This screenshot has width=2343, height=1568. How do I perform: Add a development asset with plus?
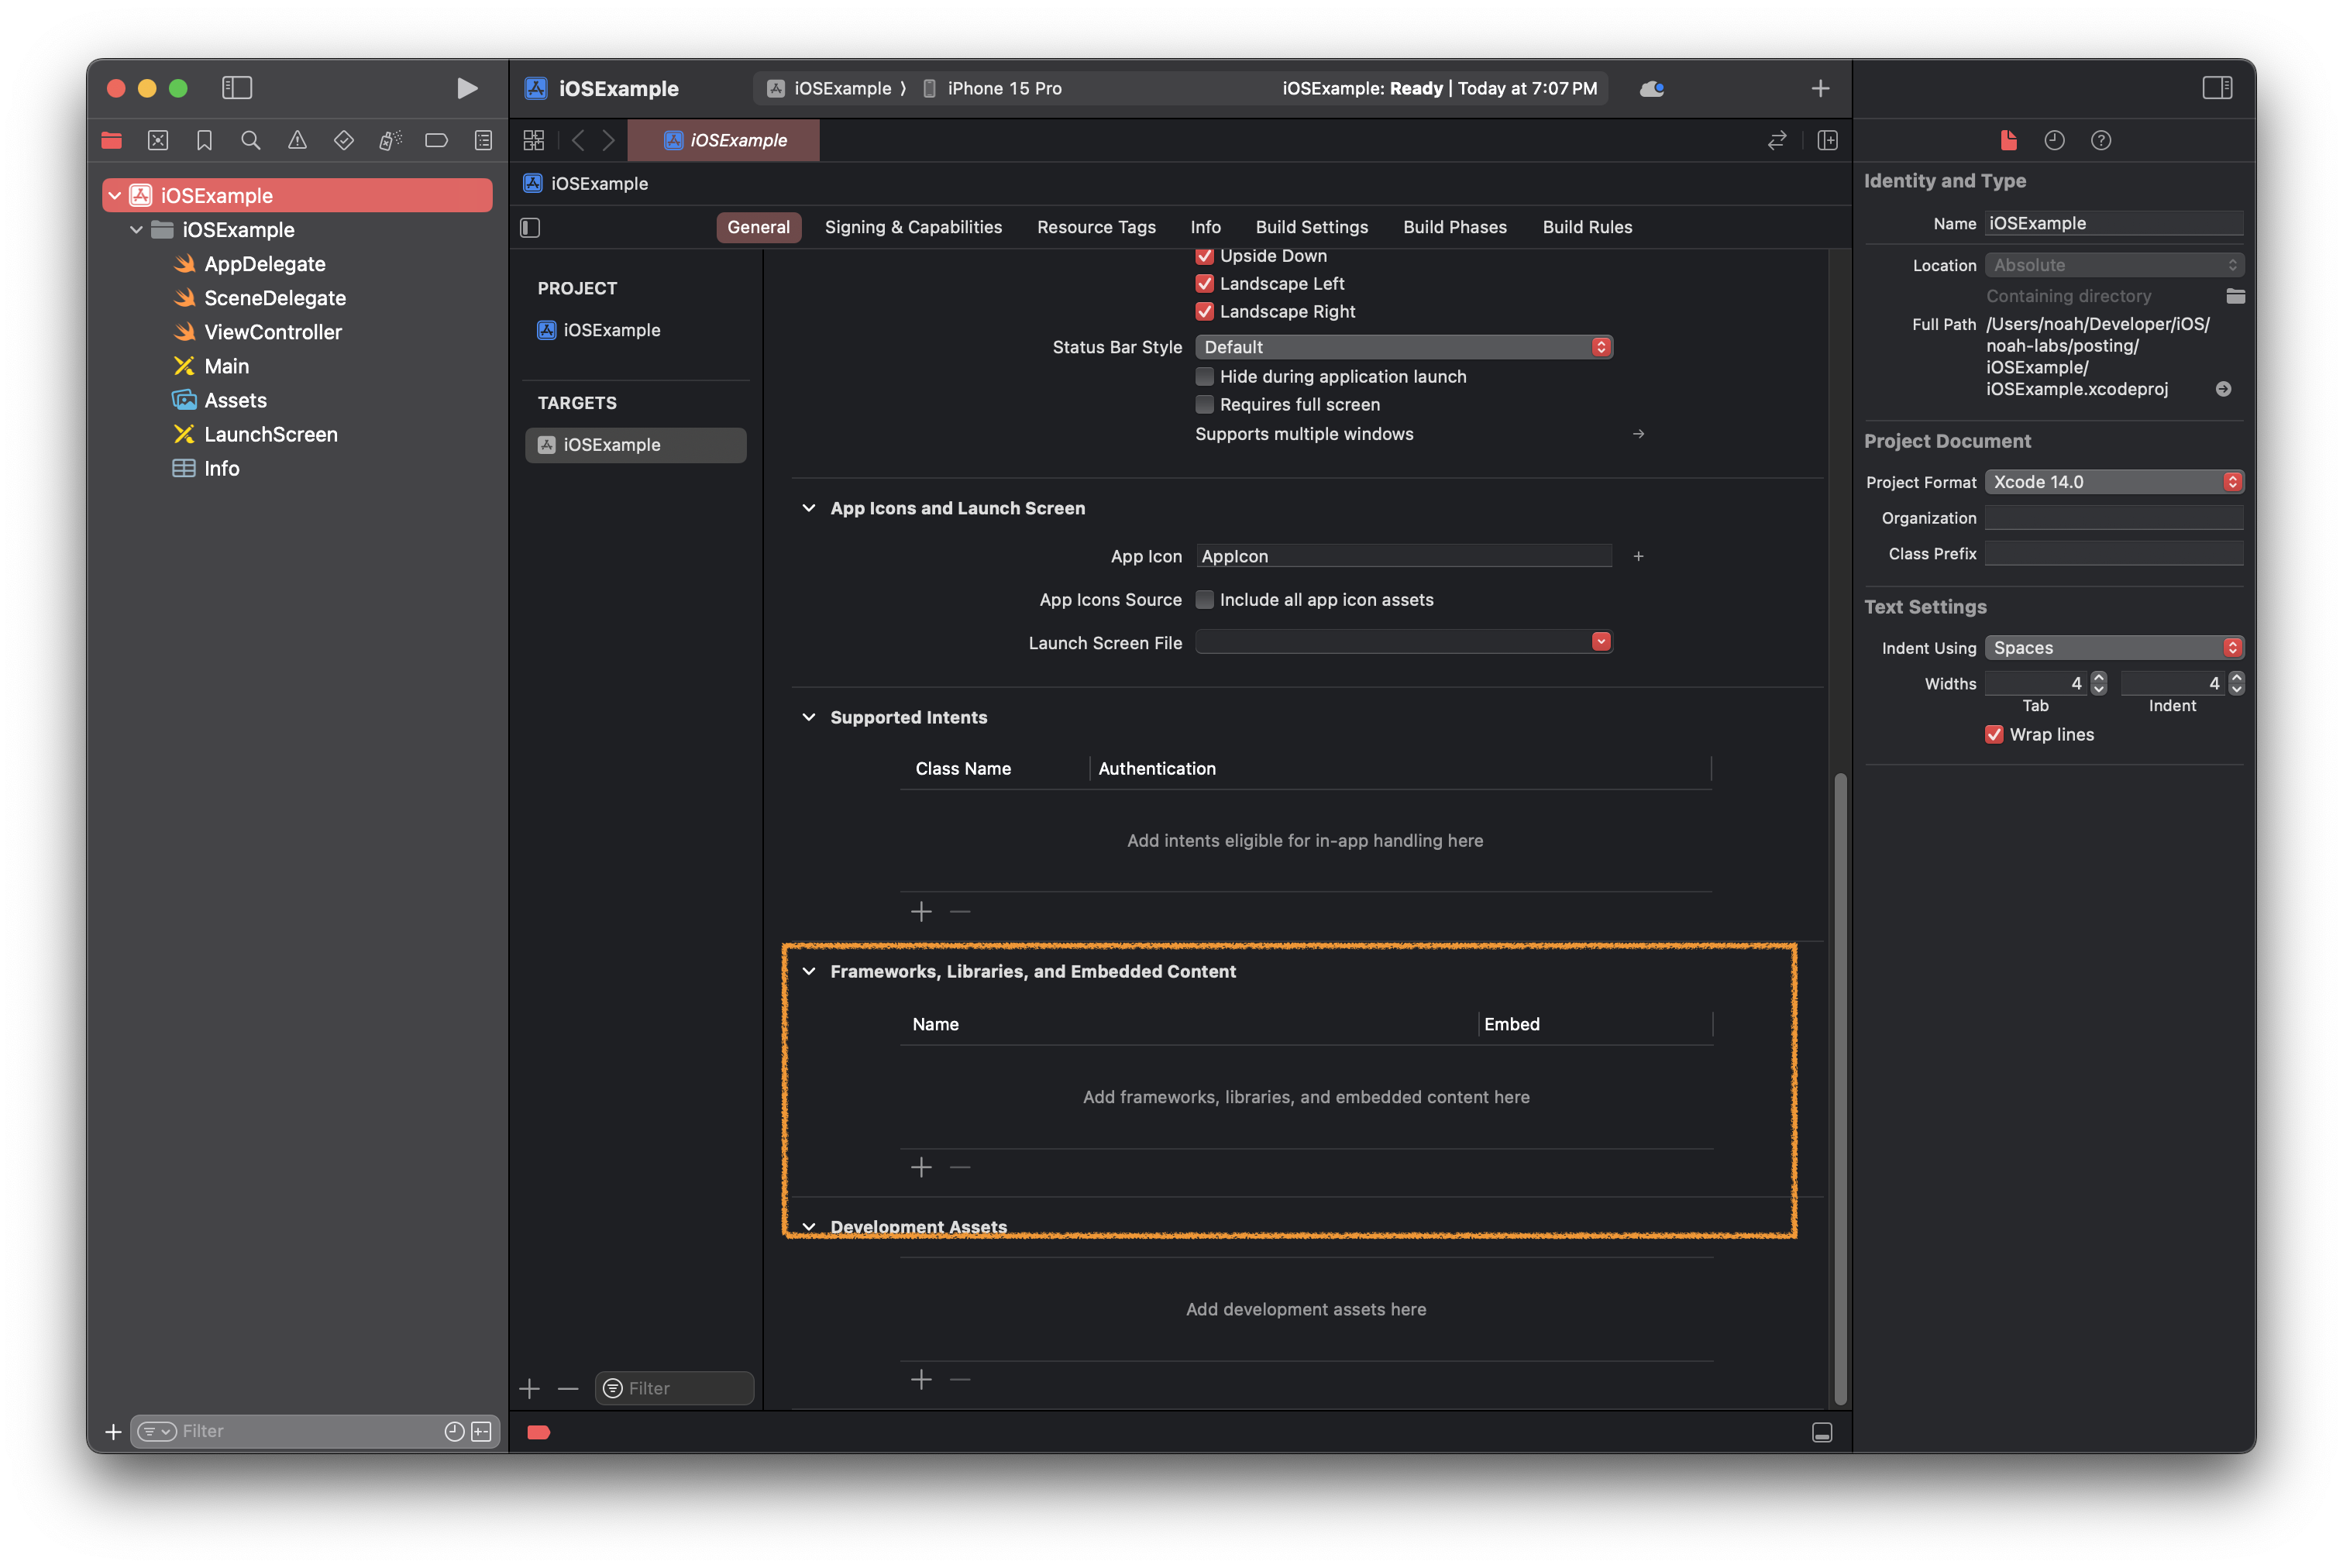[x=921, y=1379]
